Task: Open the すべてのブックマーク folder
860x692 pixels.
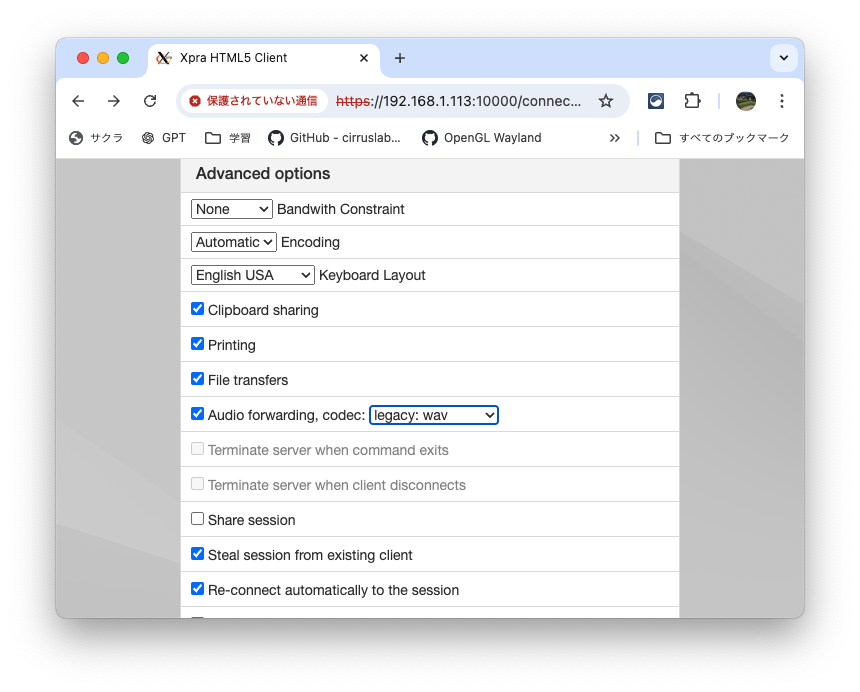Action: point(722,138)
